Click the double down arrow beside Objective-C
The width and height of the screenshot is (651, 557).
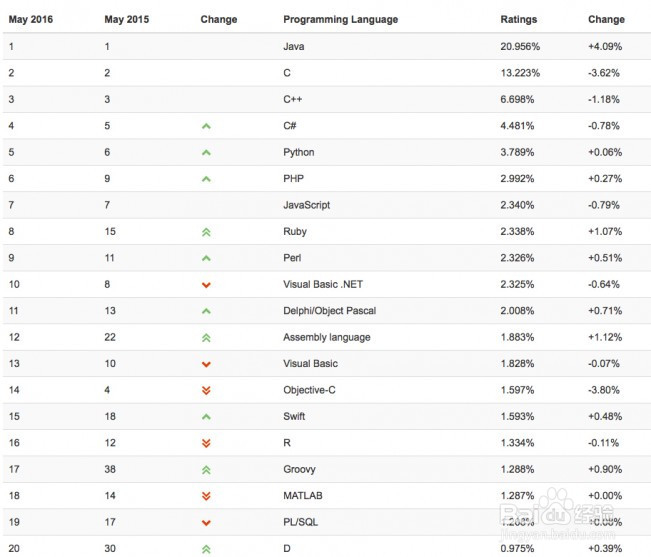click(x=206, y=390)
